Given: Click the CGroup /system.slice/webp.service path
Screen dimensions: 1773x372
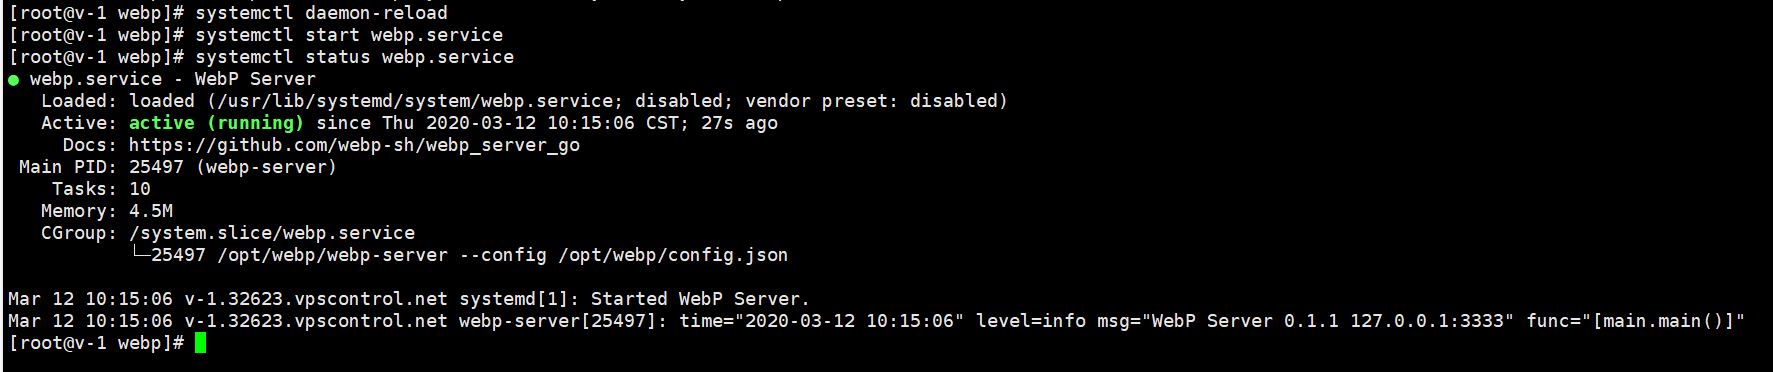Looking at the screenshot, I should tap(272, 233).
